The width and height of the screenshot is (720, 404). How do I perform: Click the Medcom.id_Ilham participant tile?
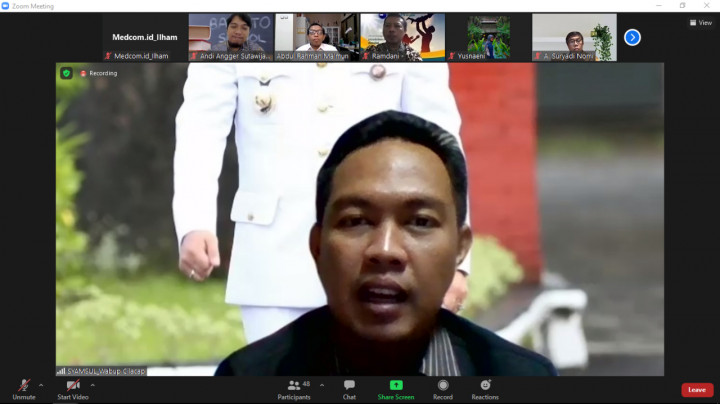[x=144, y=37]
